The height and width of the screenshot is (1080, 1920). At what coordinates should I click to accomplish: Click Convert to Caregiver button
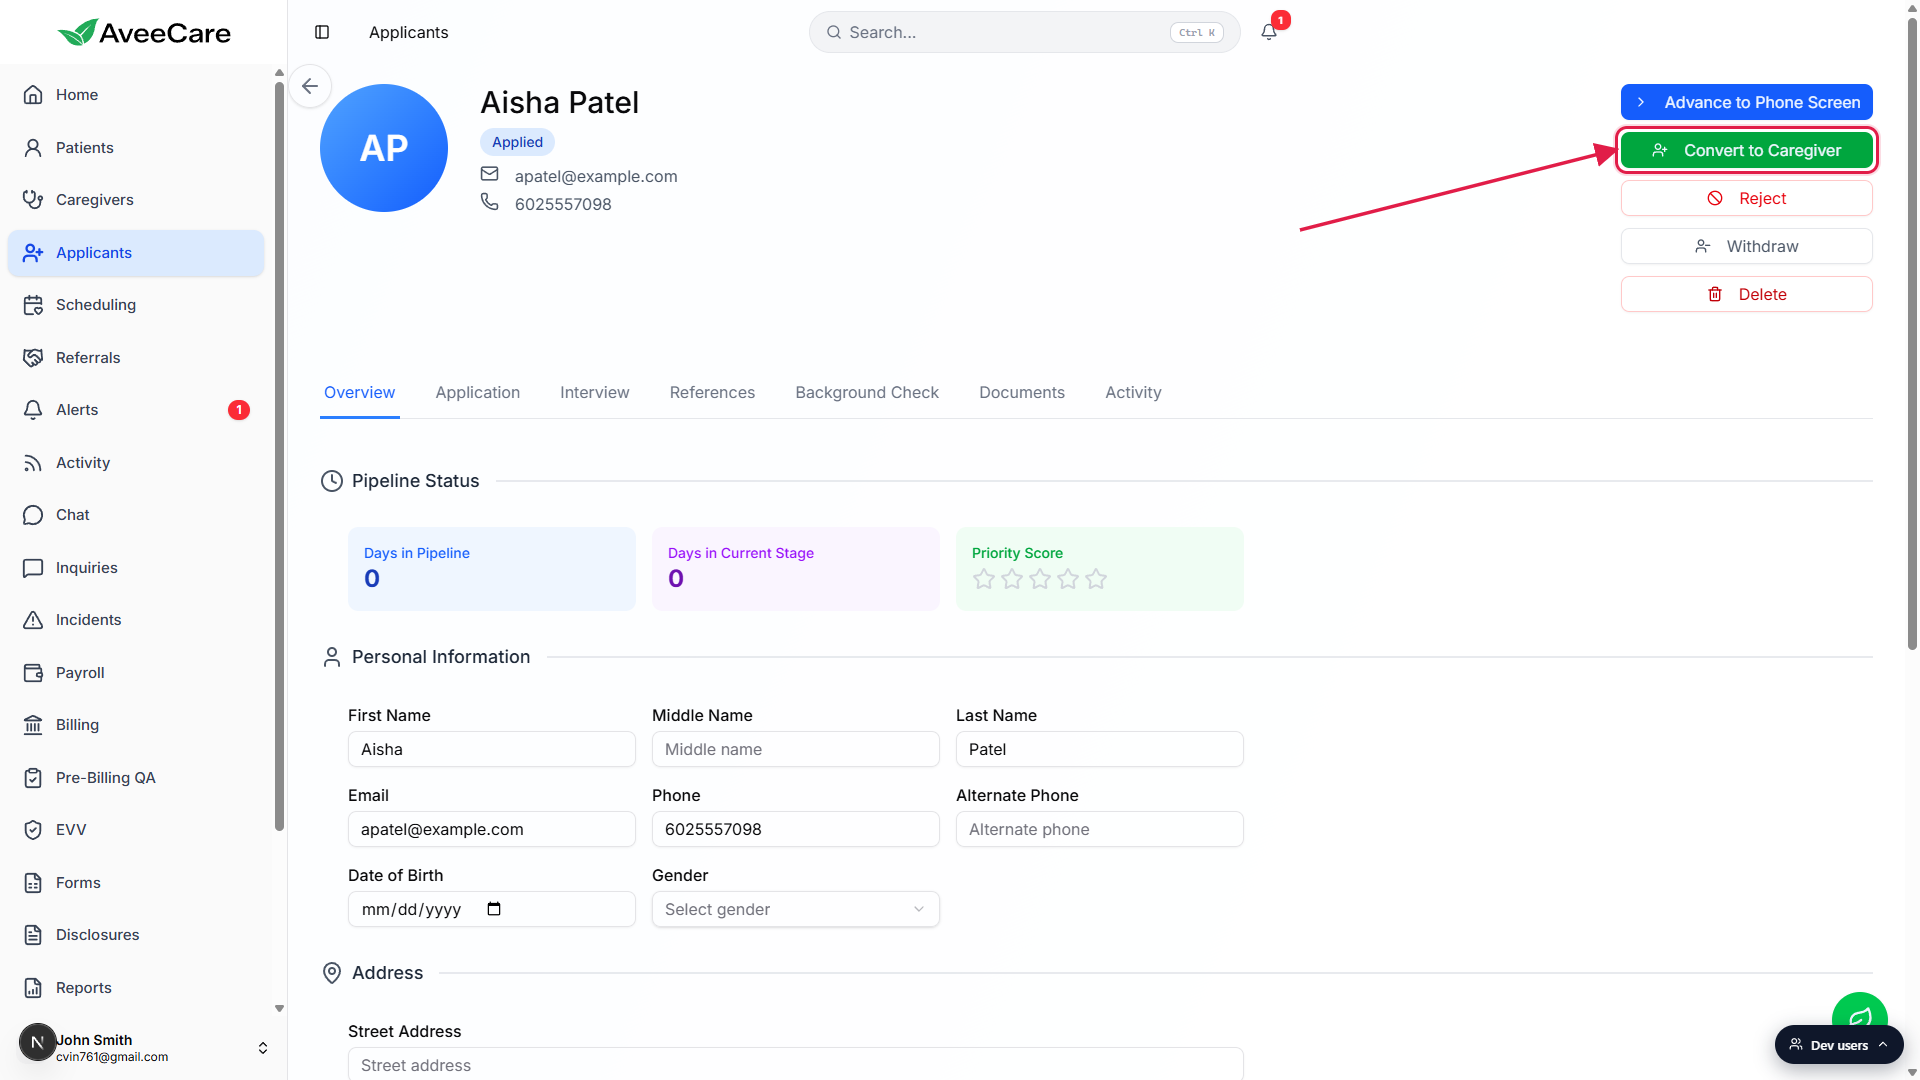[1747, 150]
